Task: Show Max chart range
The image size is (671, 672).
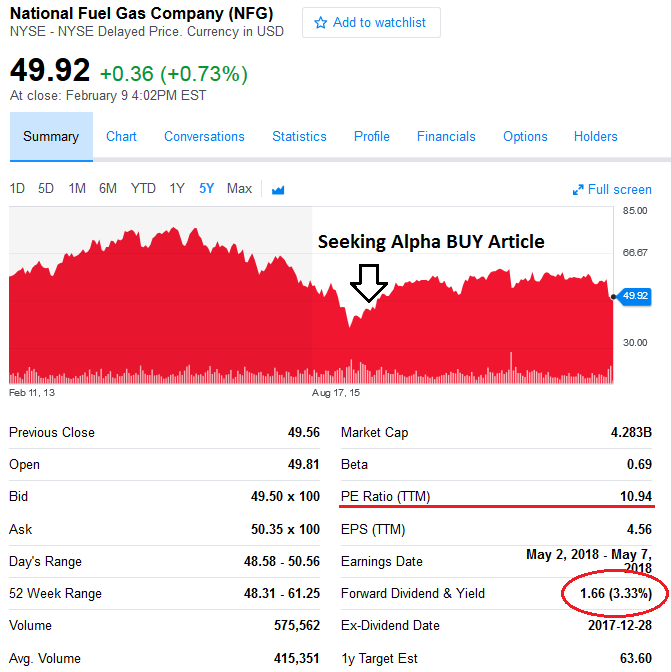Action: coord(239,189)
